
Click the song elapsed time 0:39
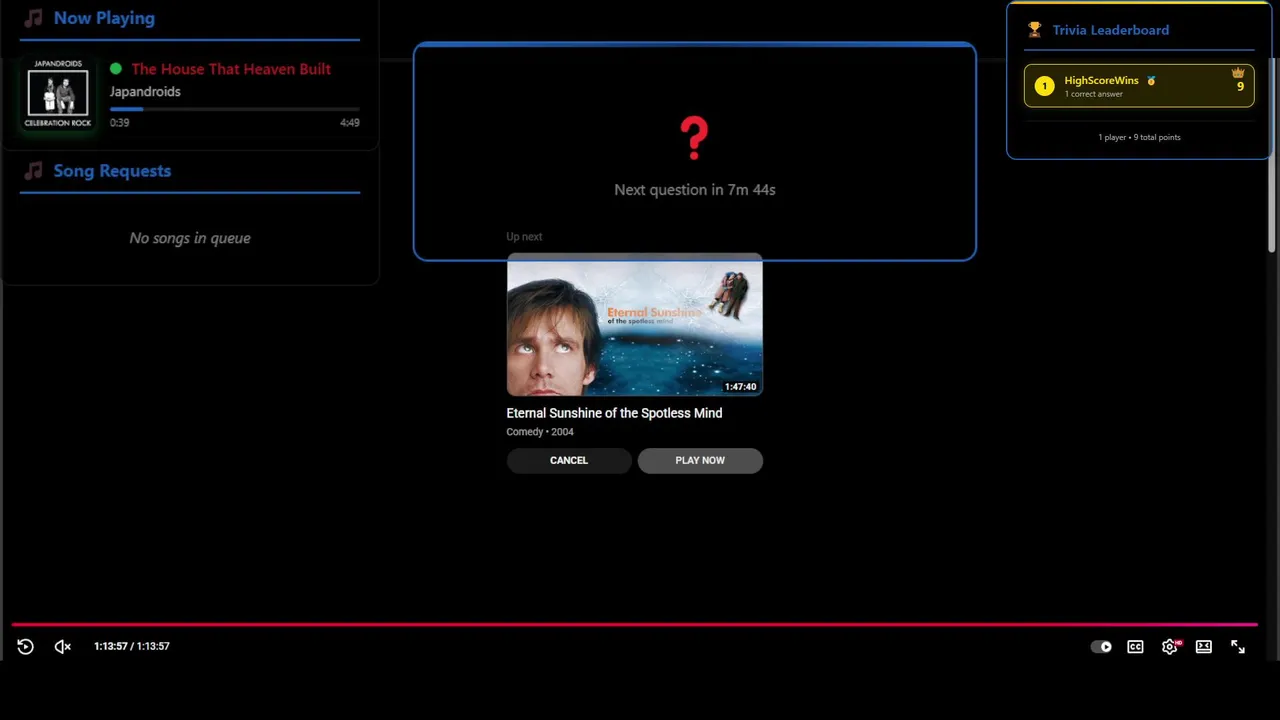120,123
